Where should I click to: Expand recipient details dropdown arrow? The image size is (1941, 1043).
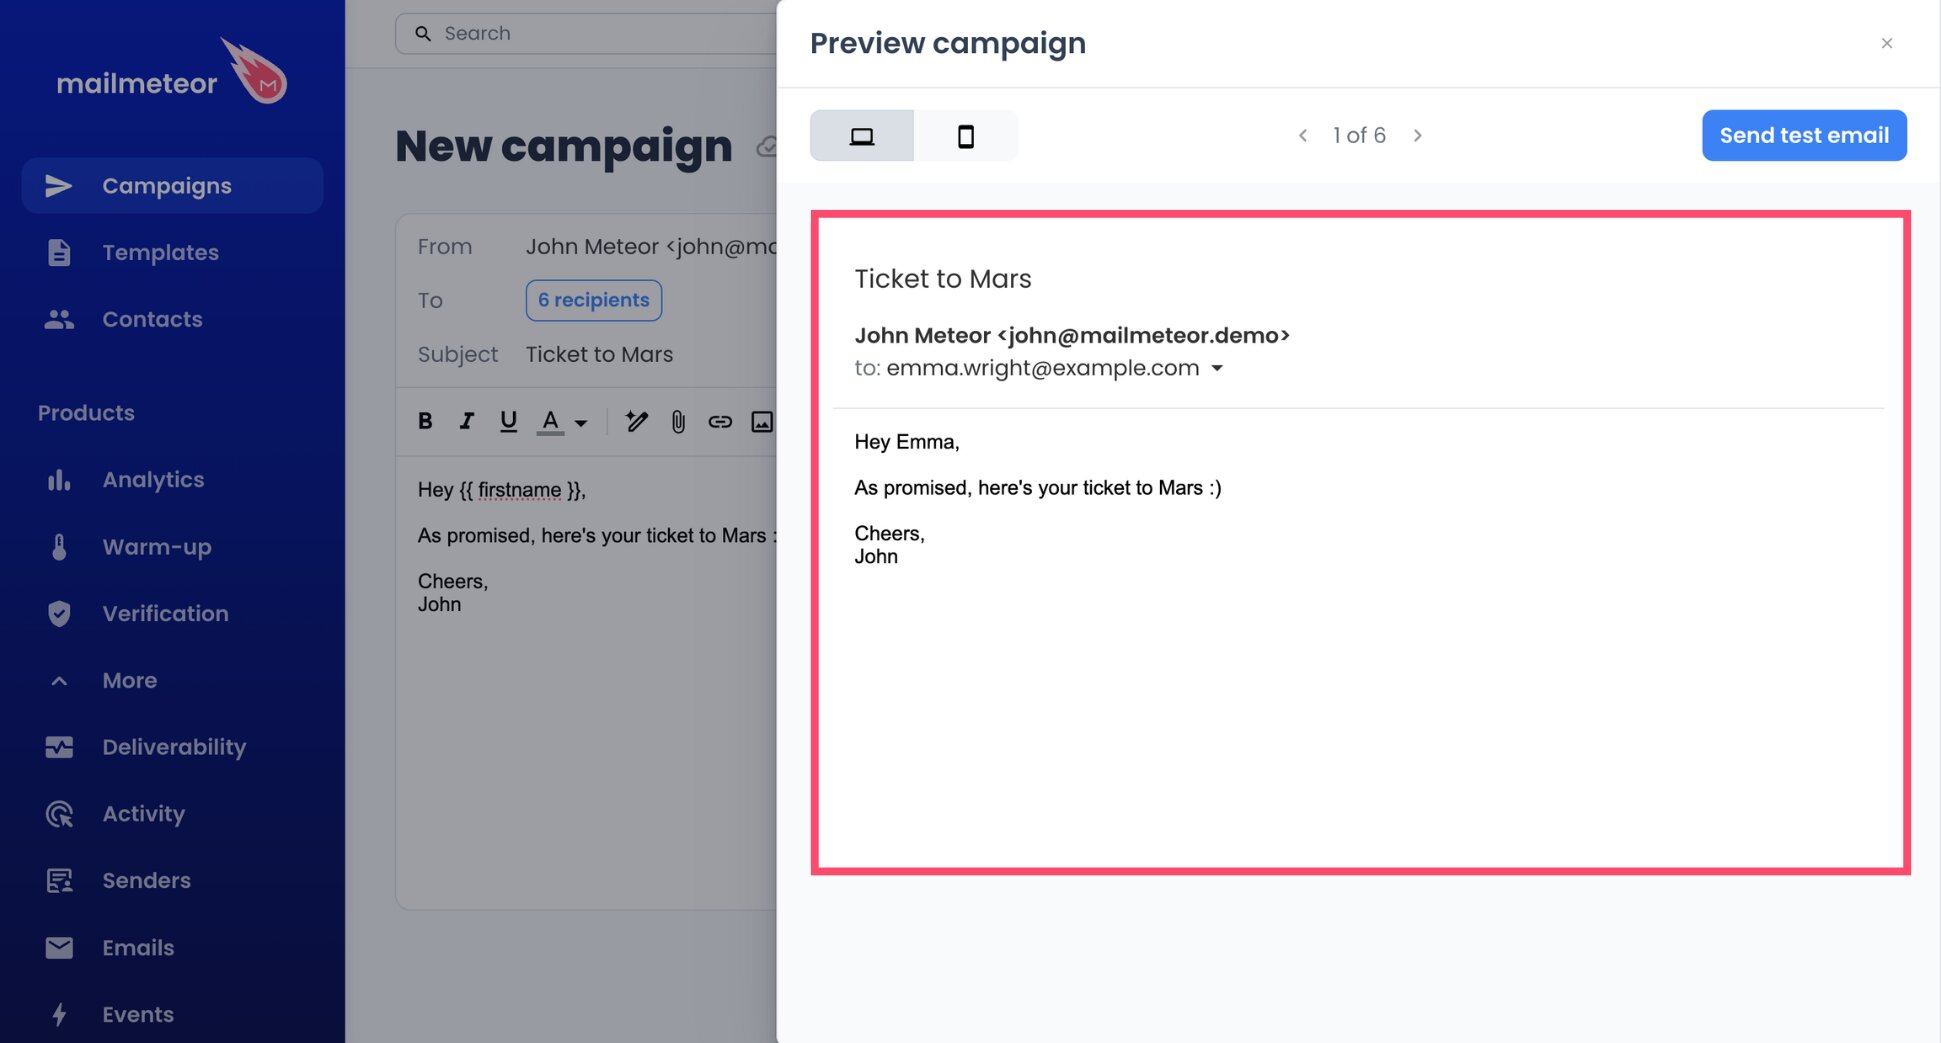pos(1217,368)
